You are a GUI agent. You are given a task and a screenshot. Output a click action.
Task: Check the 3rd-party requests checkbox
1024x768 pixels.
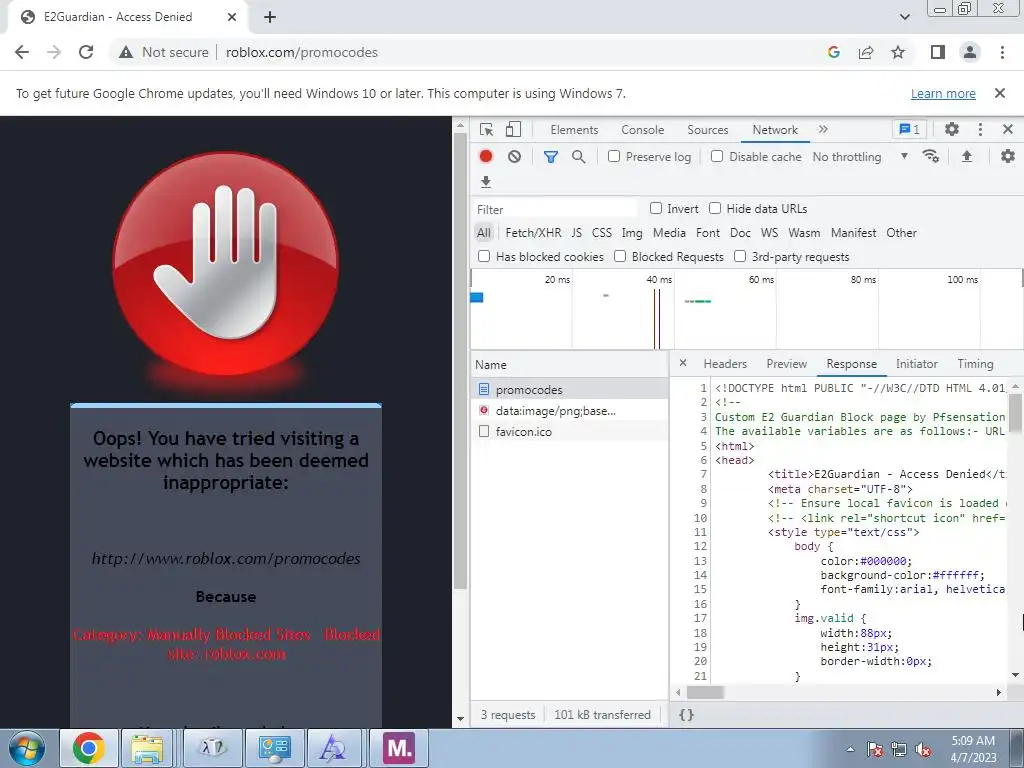coord(740,257)
